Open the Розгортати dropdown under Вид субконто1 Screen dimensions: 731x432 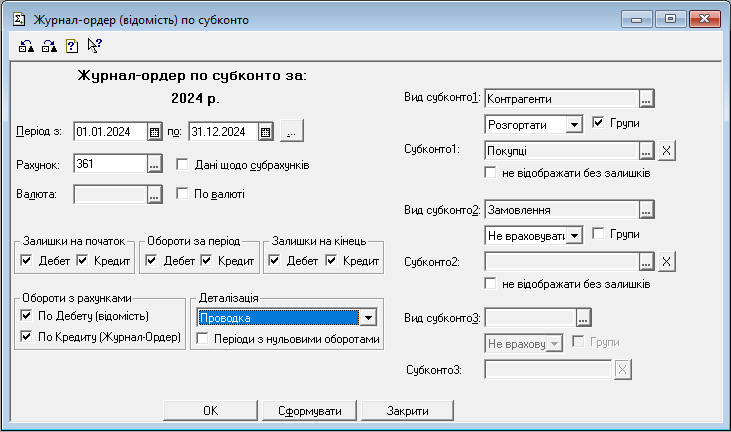(574, 125)
